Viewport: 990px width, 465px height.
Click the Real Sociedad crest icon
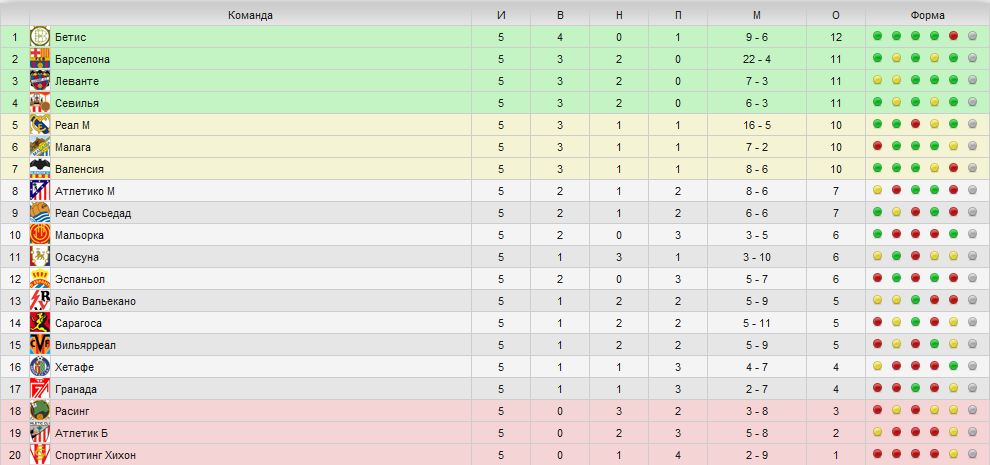[x=40, y=213]
